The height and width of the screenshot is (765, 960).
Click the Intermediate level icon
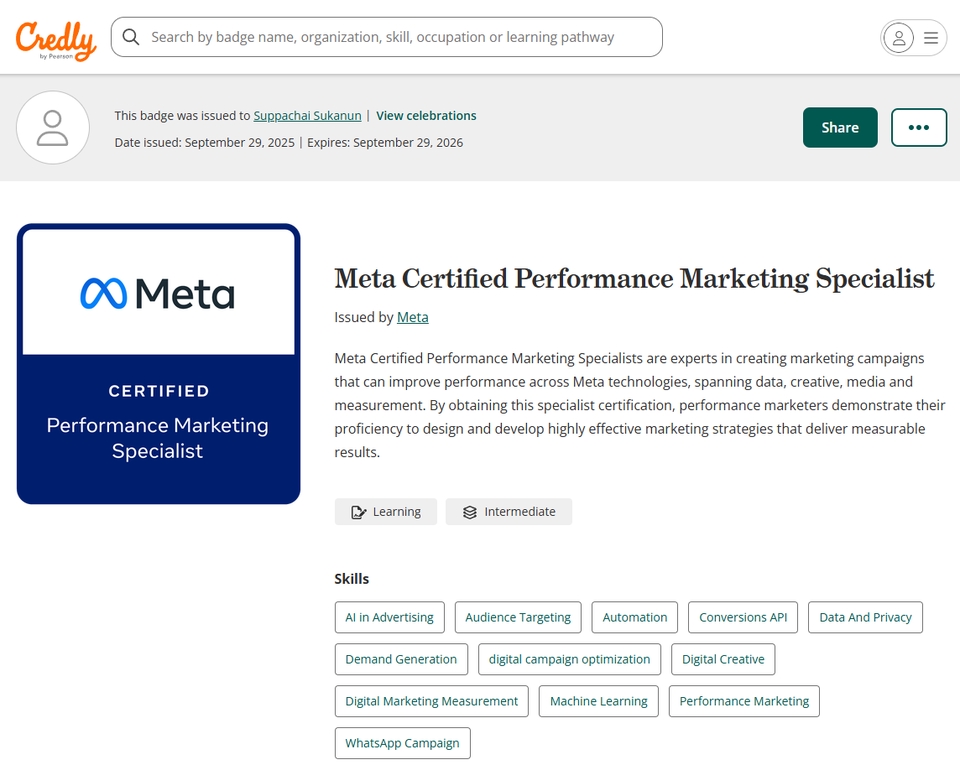[x=470, y=512]
